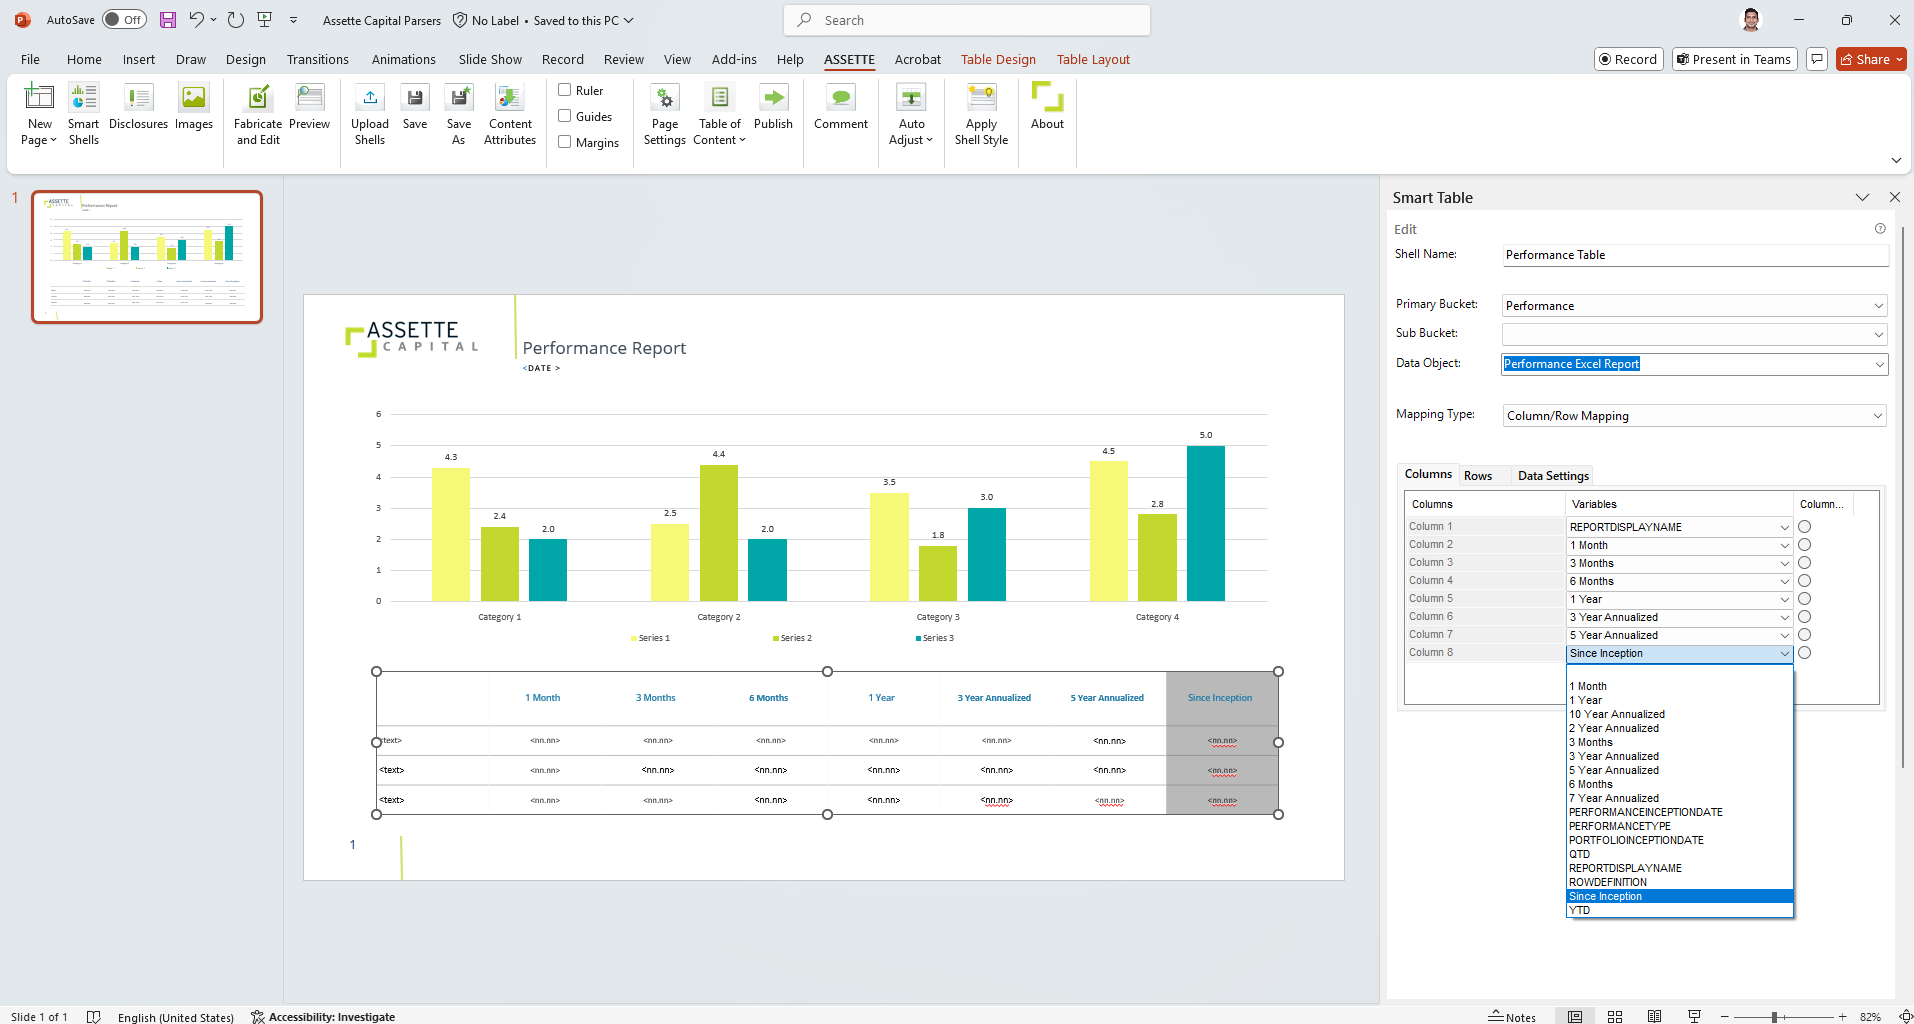Click the Search box
1914x1024 pixels.
tap(967, 20)
